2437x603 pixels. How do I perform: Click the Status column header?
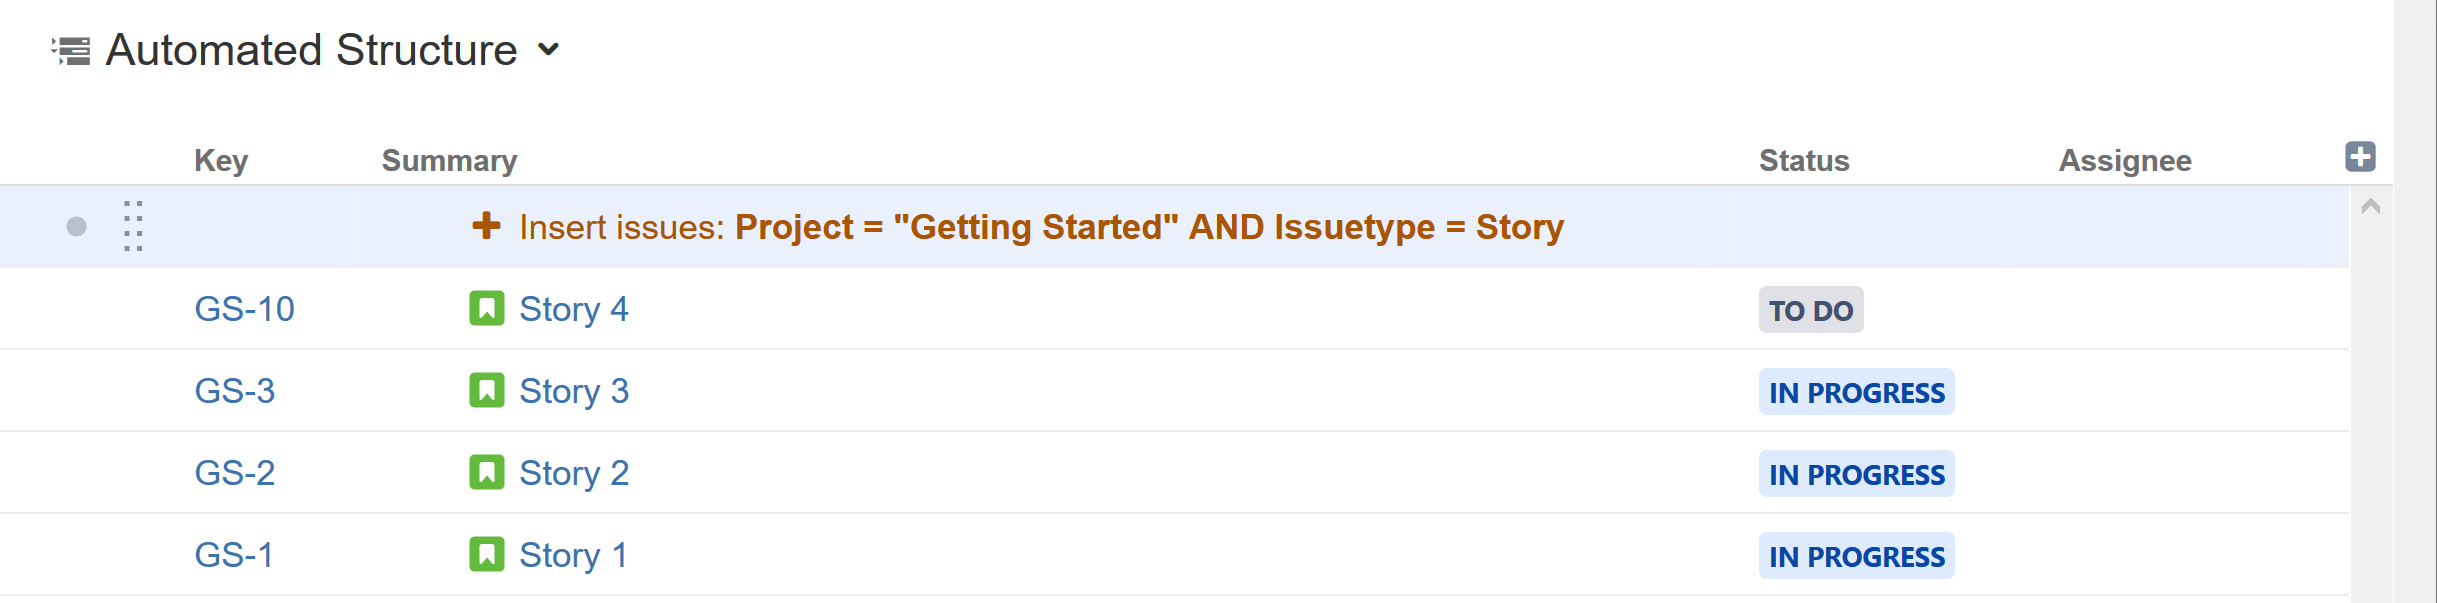click(1804, 160)
